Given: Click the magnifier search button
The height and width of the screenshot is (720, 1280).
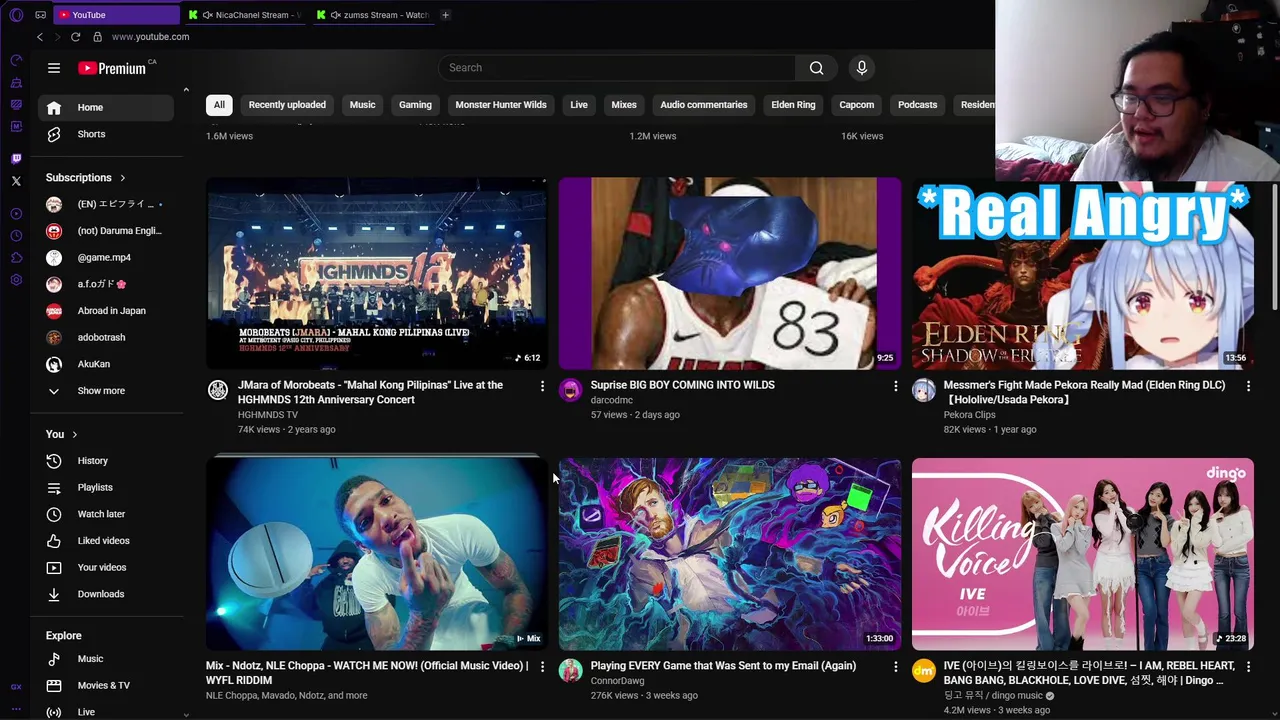Looking at the screenshot, I should coord(816,68).
